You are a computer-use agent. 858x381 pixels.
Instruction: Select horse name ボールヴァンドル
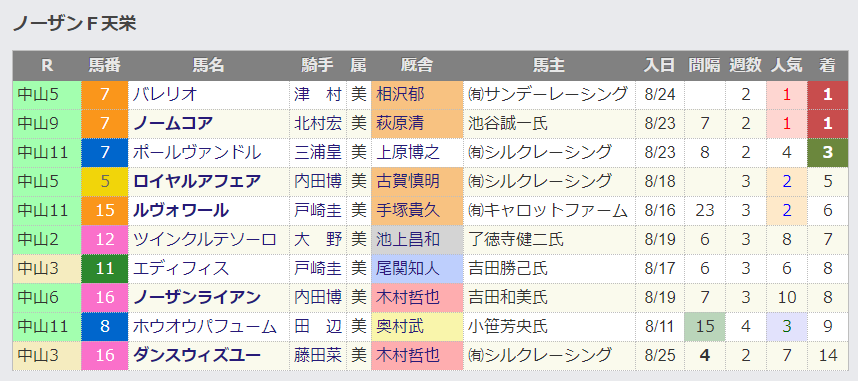pos(196,153)
